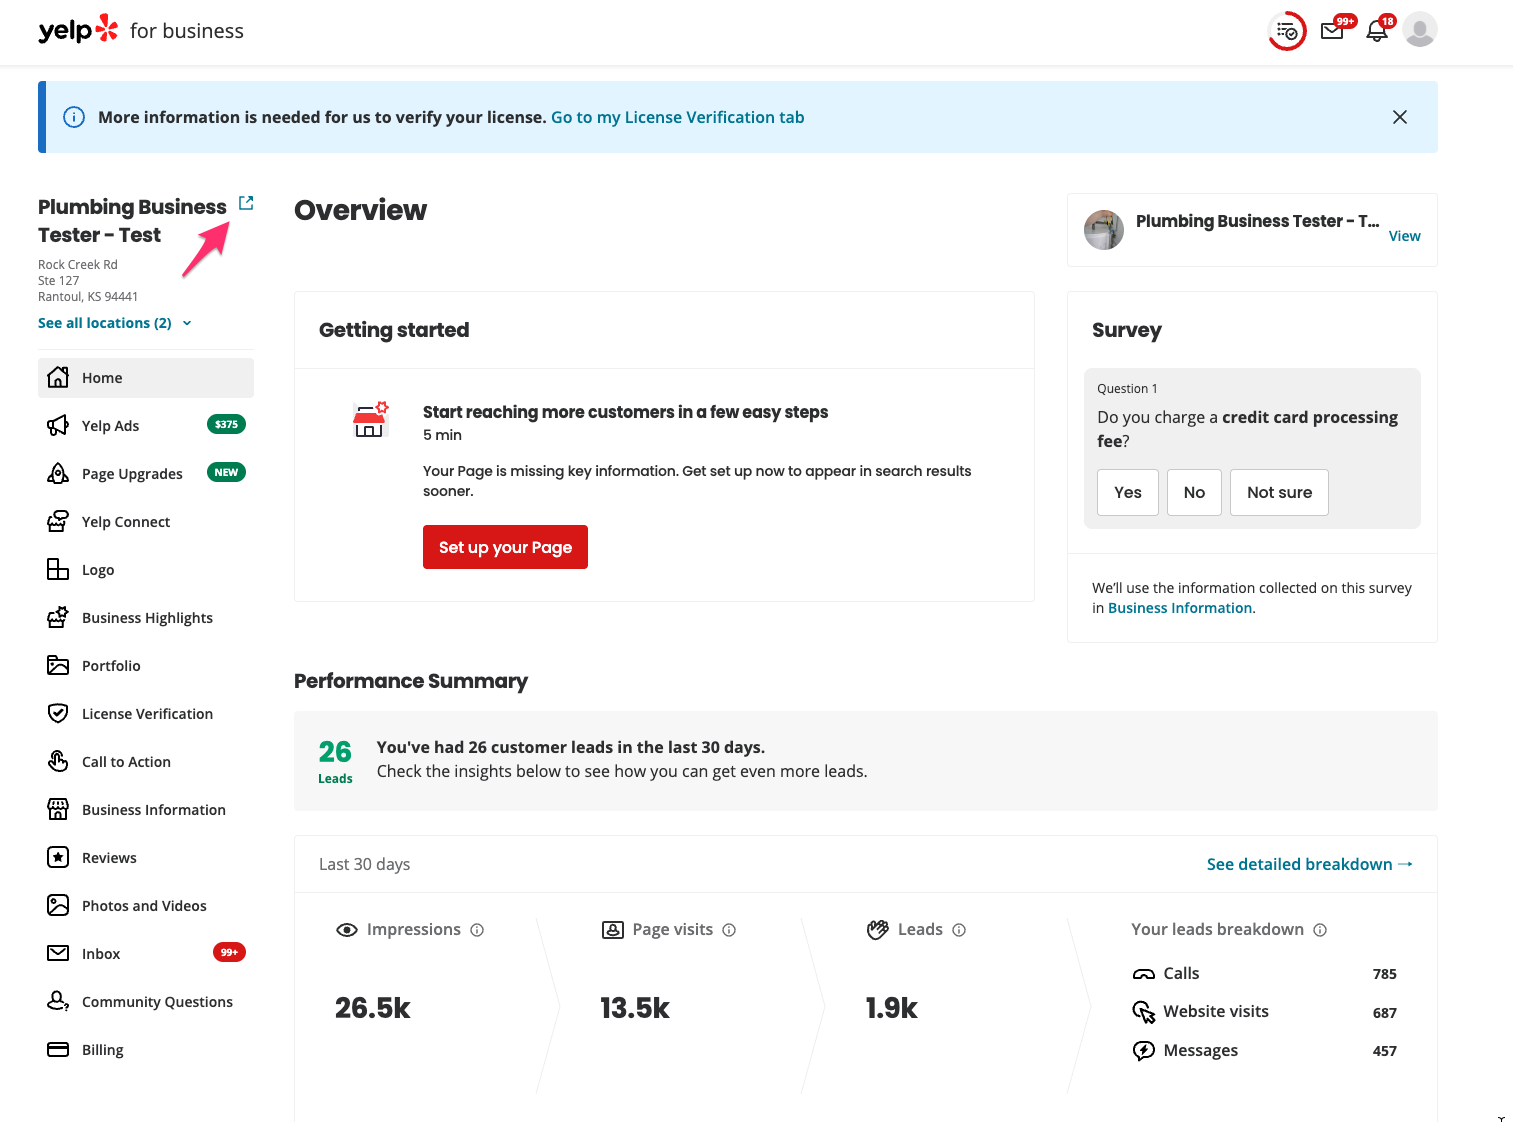
Task: Click the 26 Leads count
Action: pyautogui.click(x=335, y=762)
